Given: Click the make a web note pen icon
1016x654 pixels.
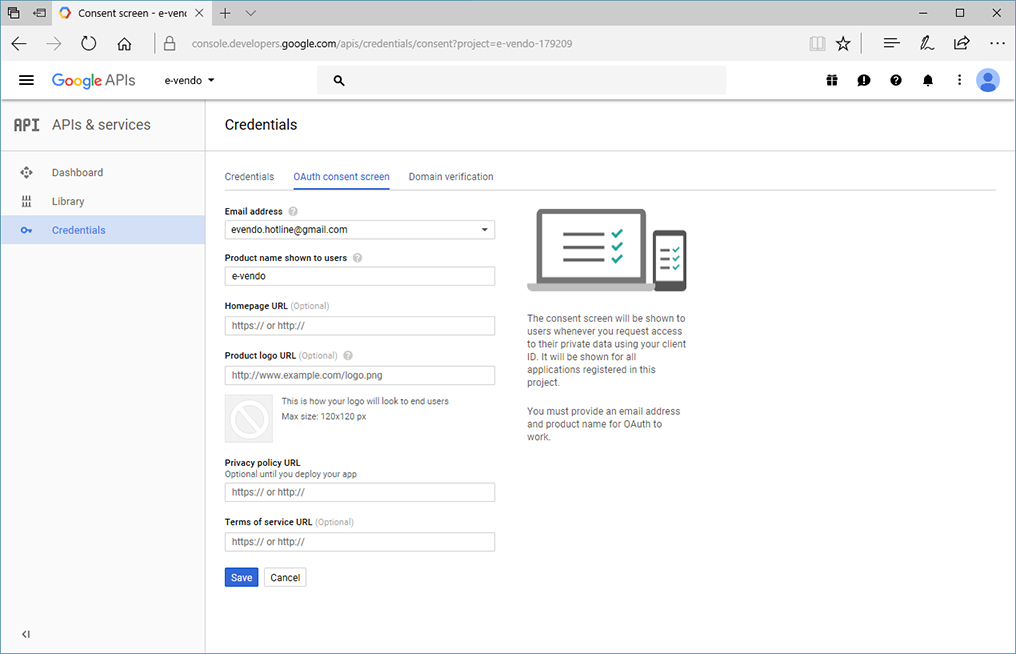Looking at the screenshot, I should pyautogui.click(x=927, y=43).
